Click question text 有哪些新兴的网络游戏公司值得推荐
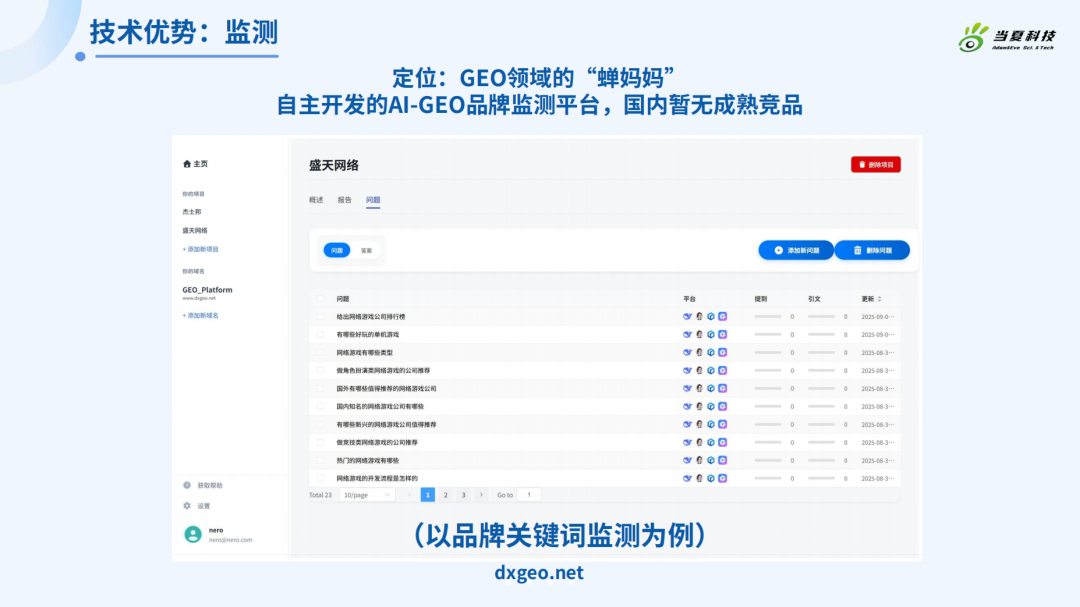This screenshot has height=607, width=1080. [386, 424]
